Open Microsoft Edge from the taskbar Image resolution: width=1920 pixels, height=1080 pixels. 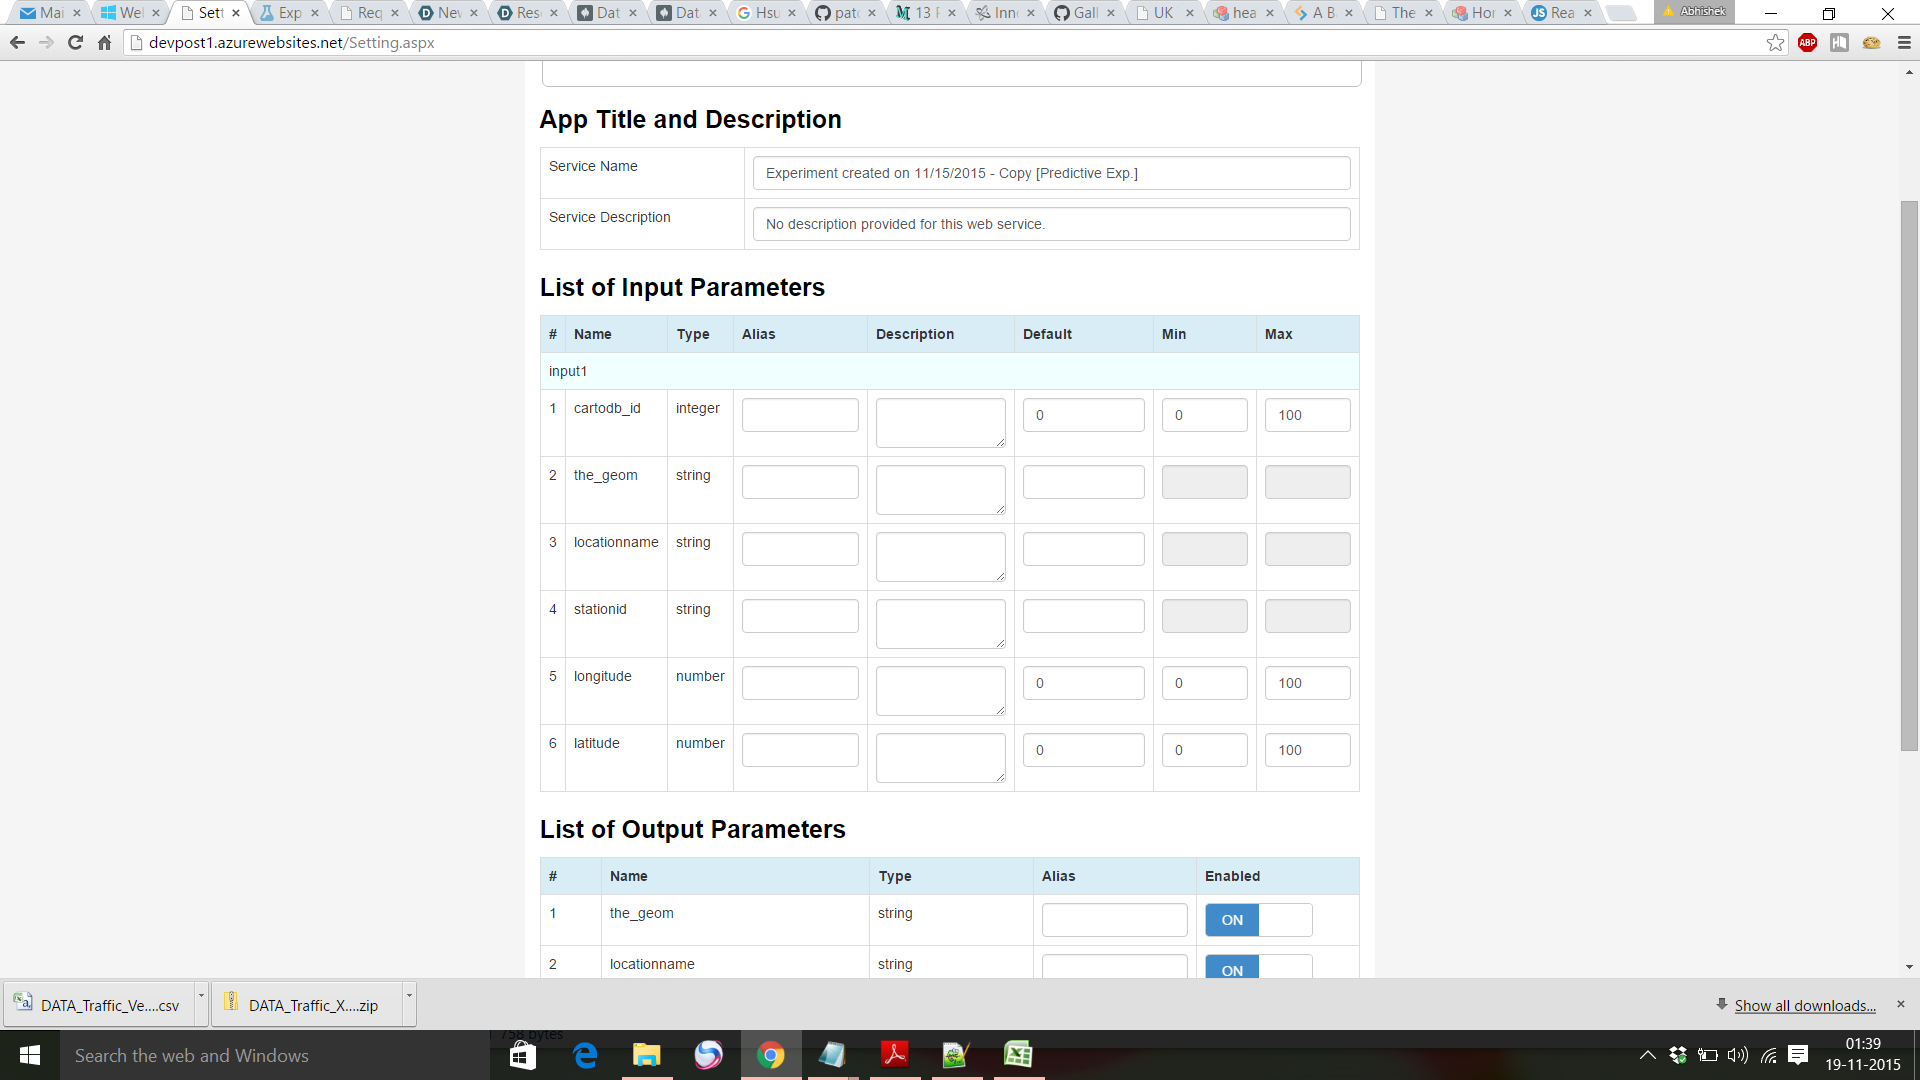tap(585, 1055)
